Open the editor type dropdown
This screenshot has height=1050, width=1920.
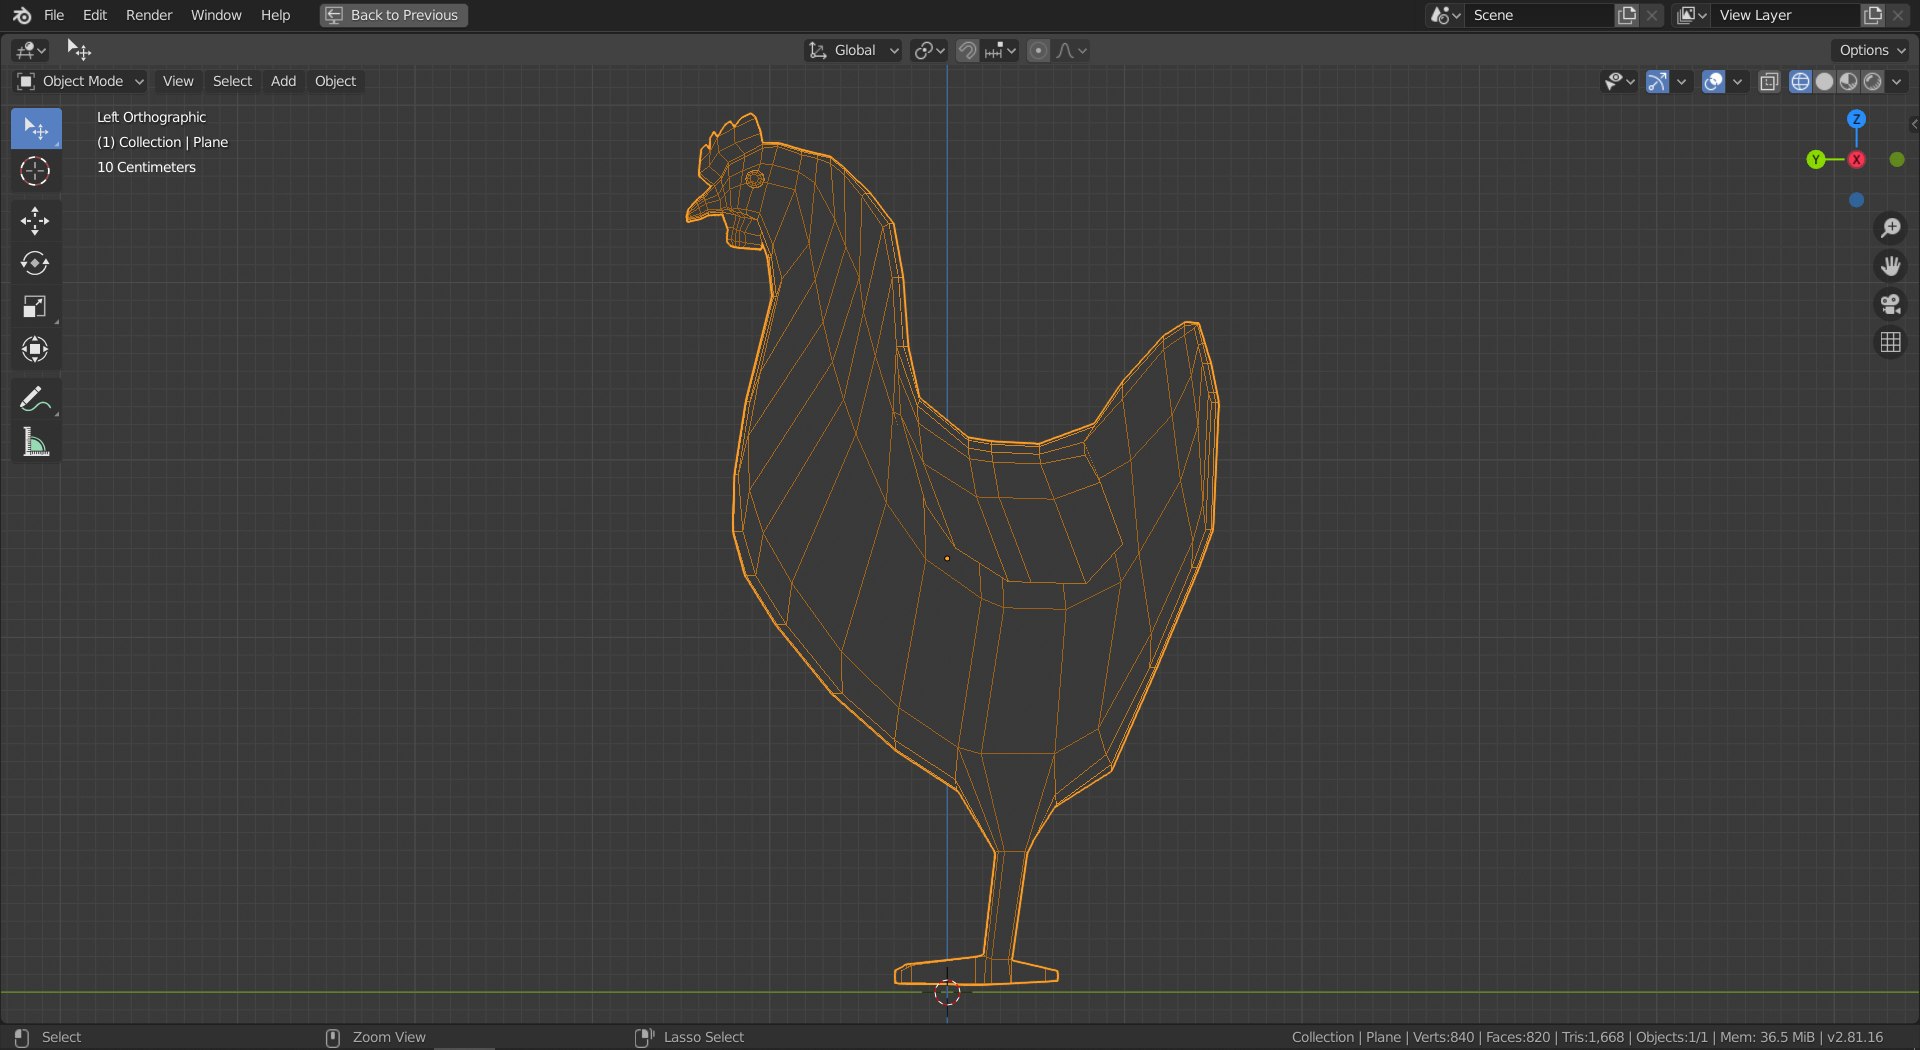[31, 50]
